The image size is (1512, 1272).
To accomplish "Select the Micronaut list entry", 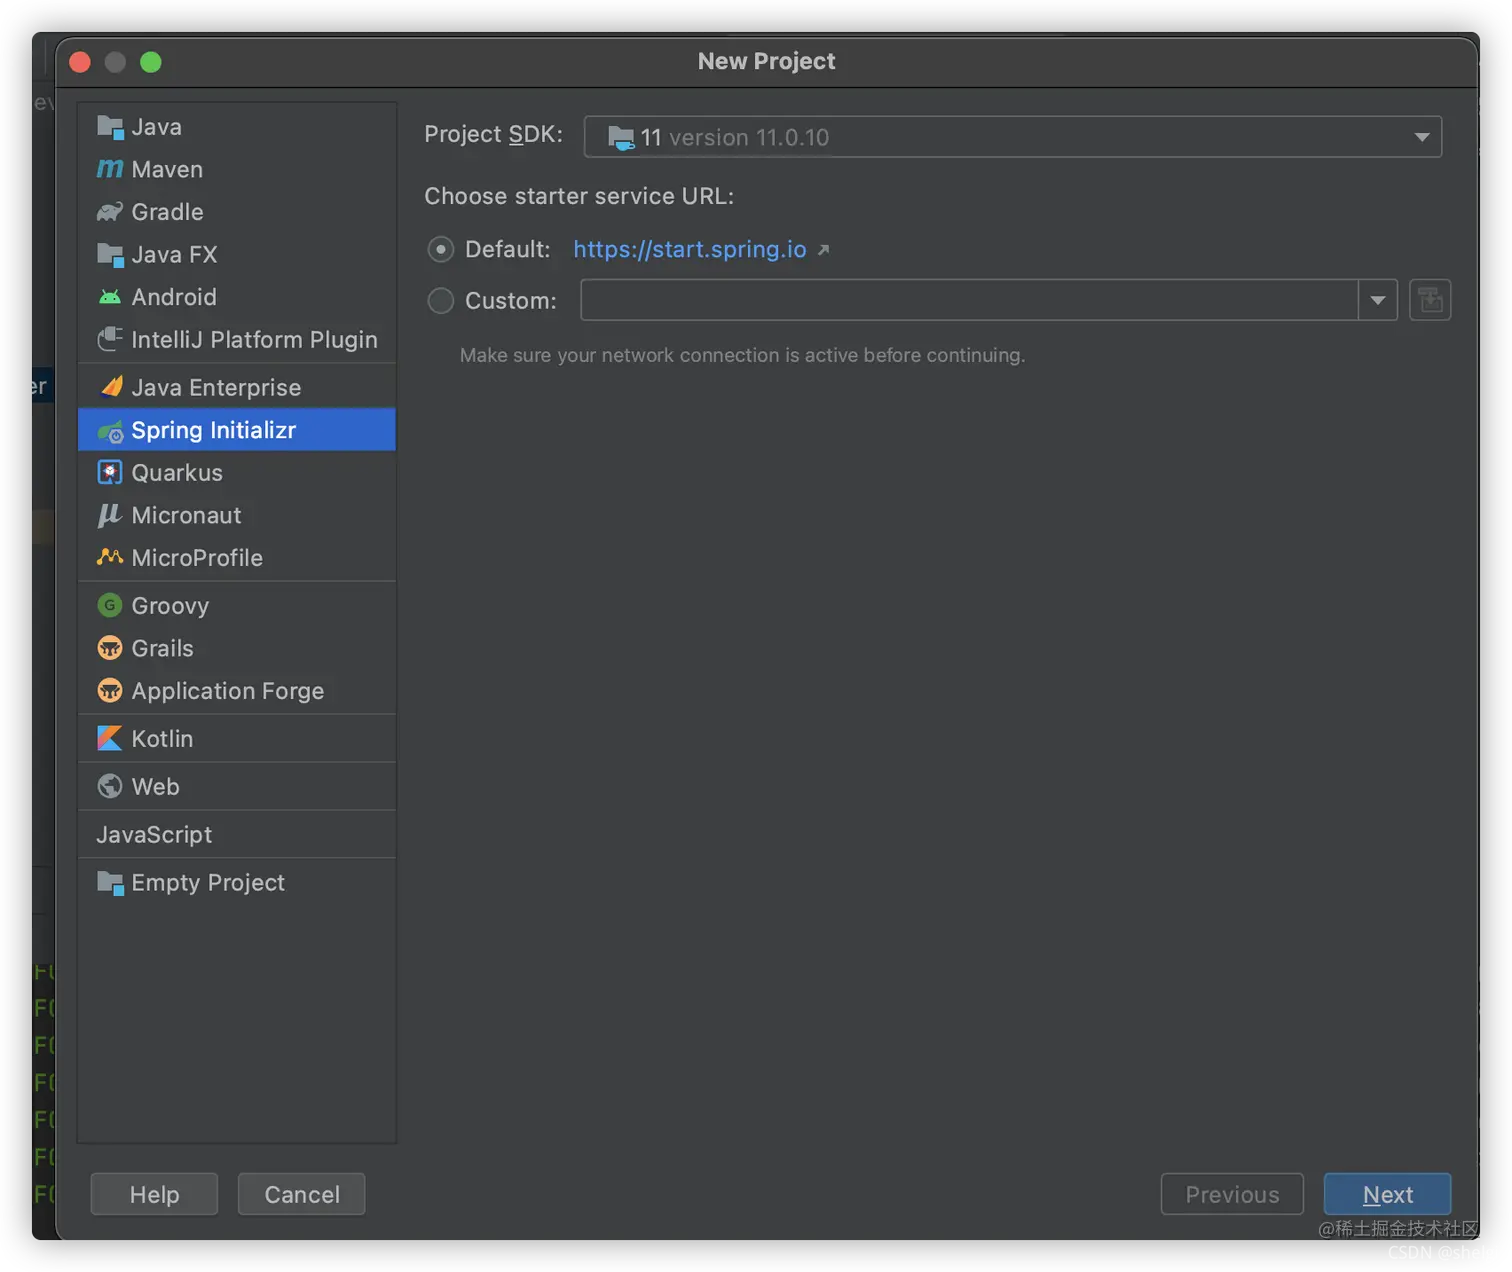I will (237, 515).
